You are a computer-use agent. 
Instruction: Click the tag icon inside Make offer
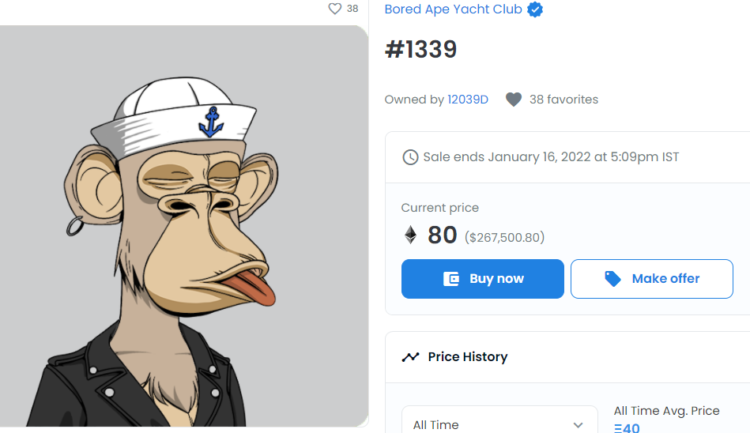point(613,279)
